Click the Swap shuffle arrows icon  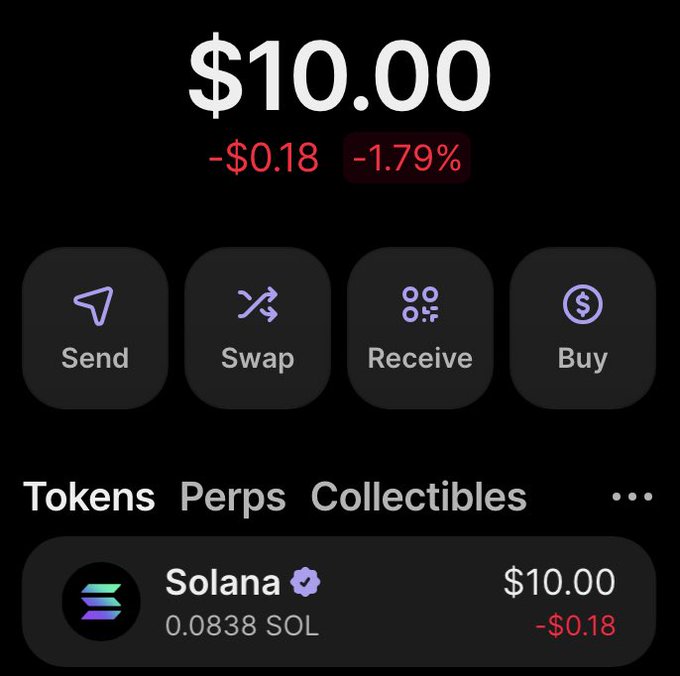click(x=258, y=304)
